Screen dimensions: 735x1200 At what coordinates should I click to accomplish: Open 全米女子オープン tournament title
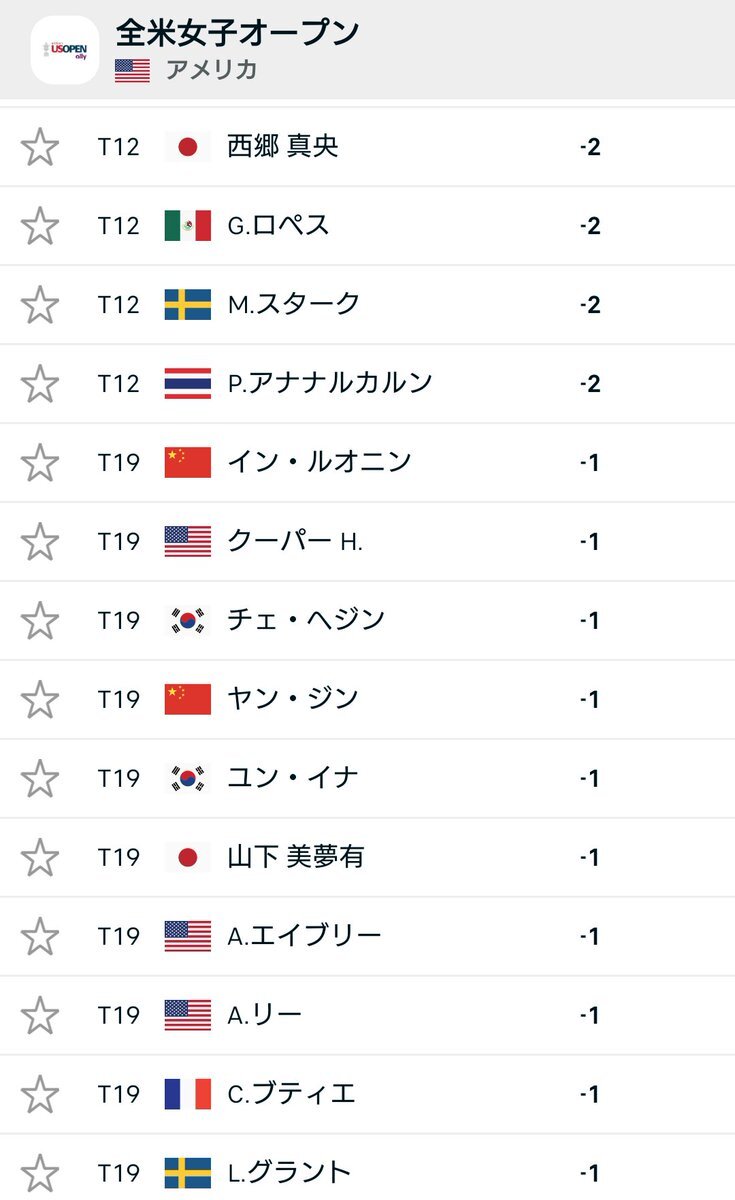click(238, 33)
